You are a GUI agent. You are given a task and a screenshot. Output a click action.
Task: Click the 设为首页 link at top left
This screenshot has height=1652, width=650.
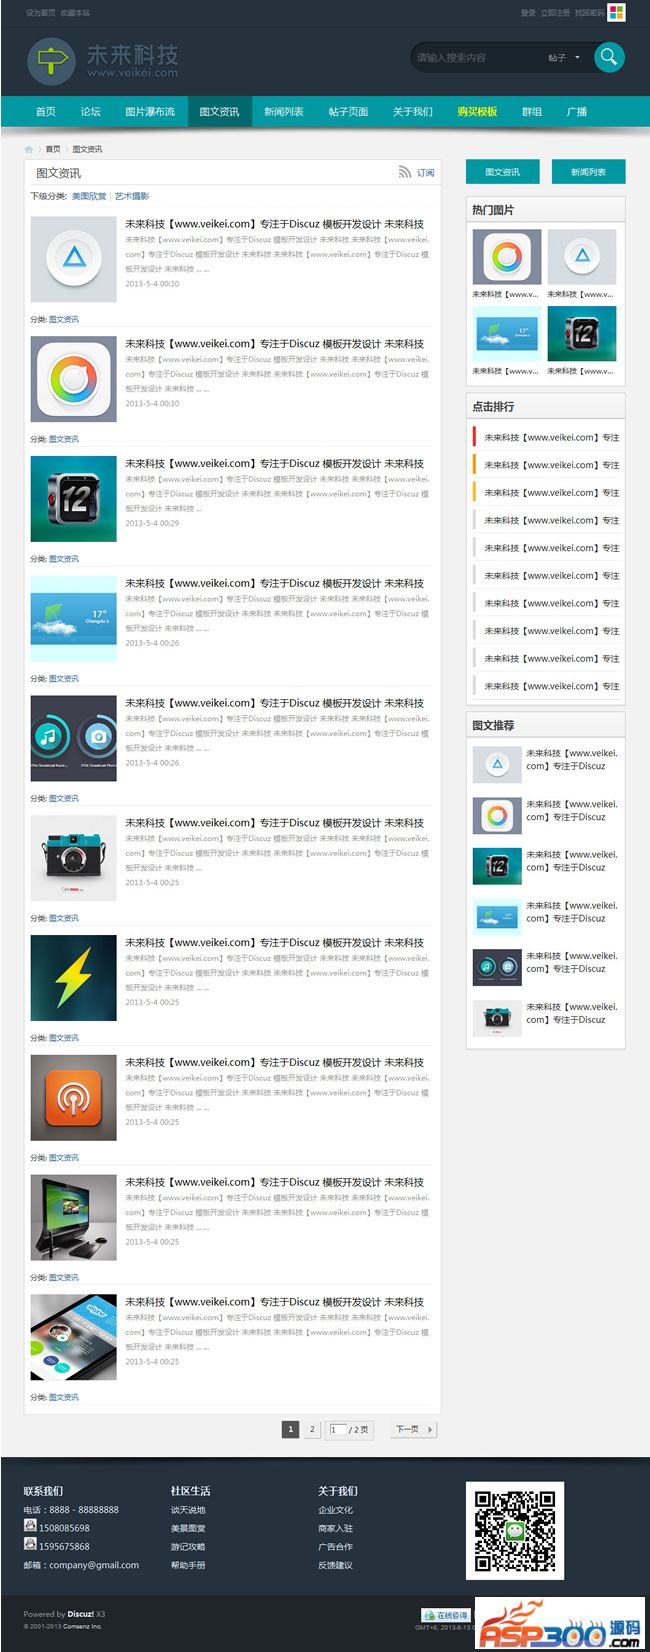point(40,13)
